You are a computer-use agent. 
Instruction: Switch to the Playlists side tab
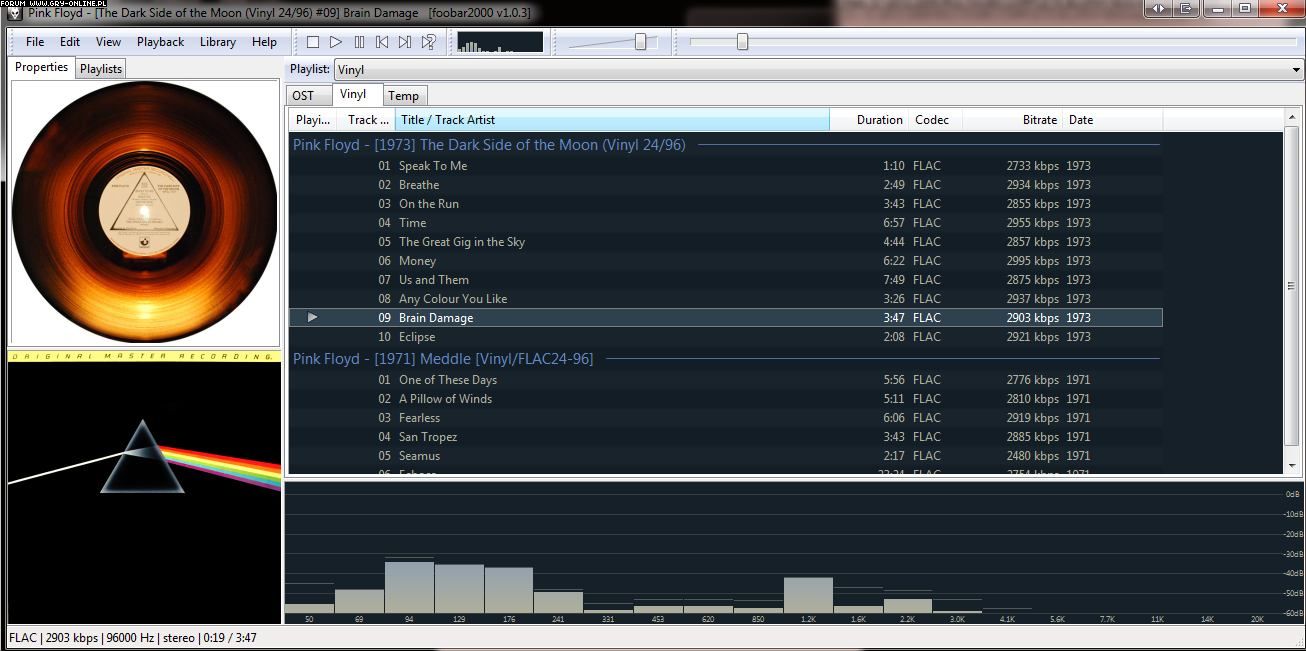[101, 69]
